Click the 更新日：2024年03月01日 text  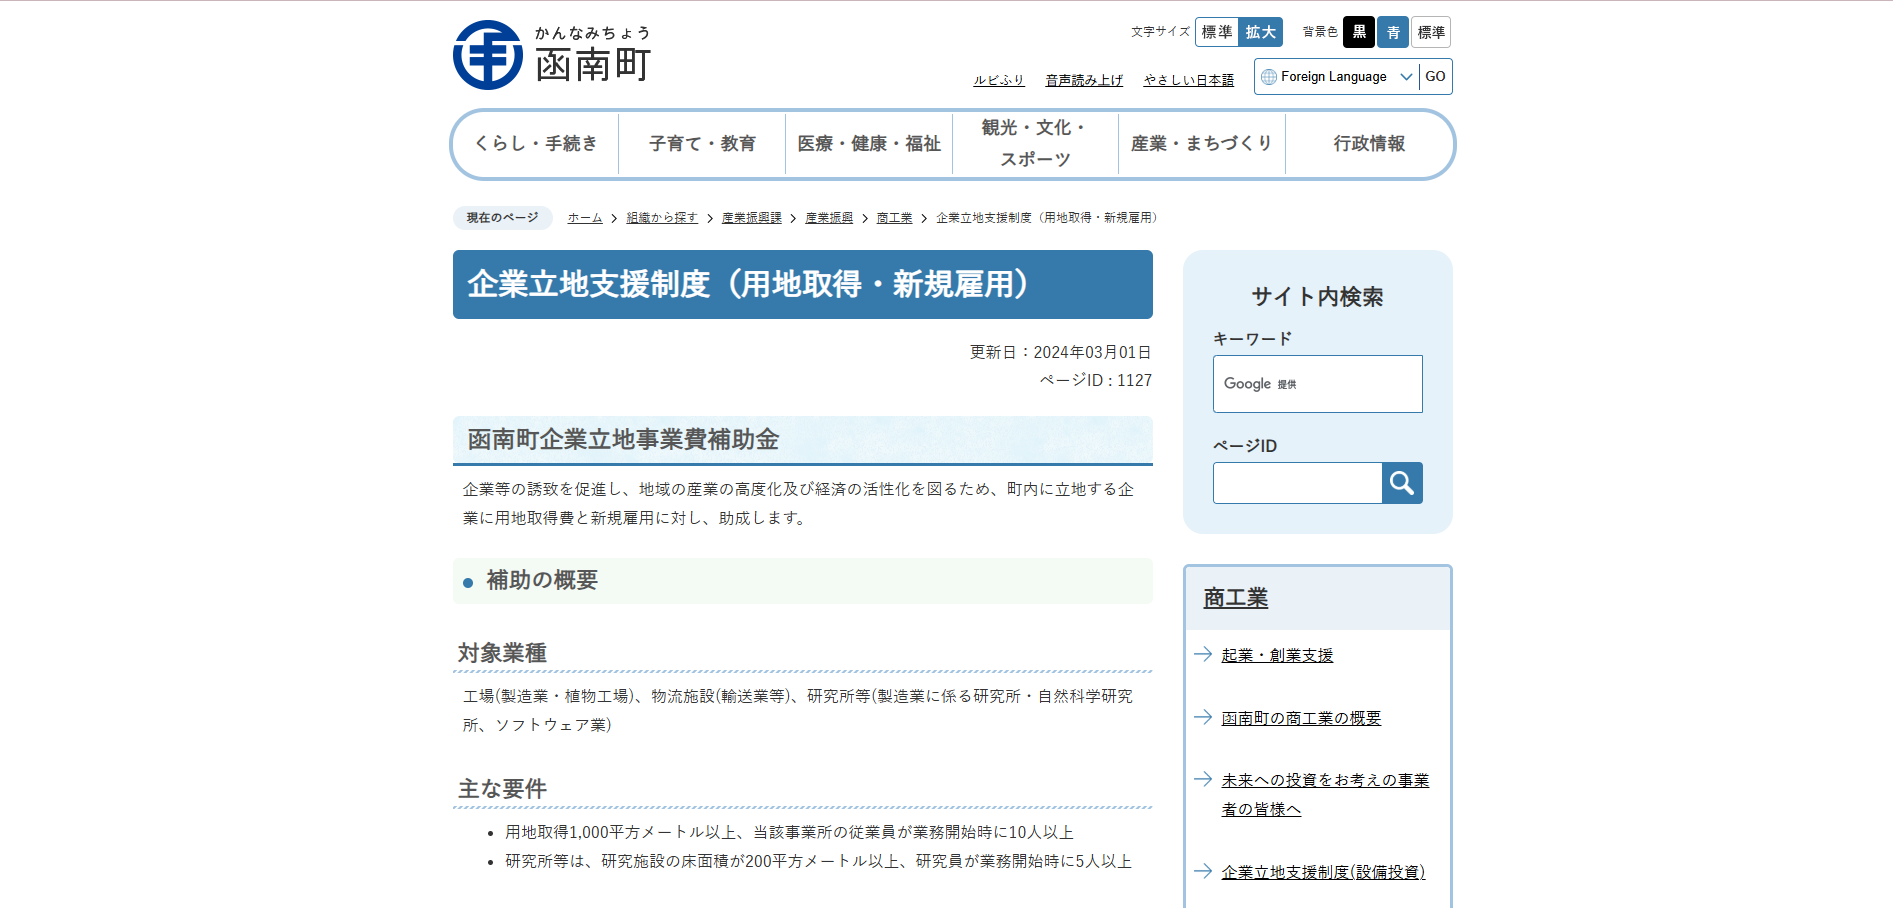click(x=1060, y=352)
